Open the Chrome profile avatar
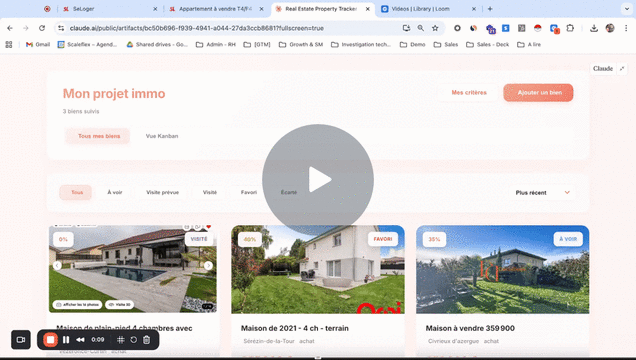Viewport: 636px width, 360px height. [610, 28]
